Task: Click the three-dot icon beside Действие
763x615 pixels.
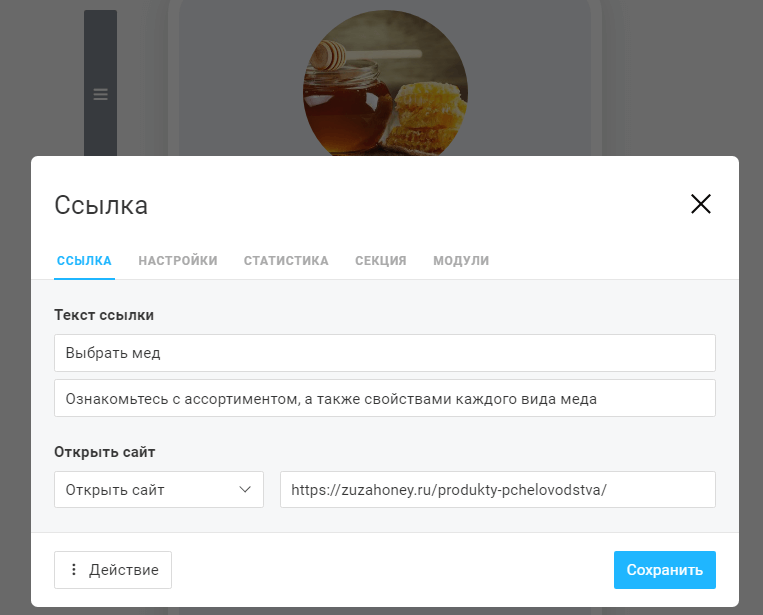Action: click(x=74, y=570)
